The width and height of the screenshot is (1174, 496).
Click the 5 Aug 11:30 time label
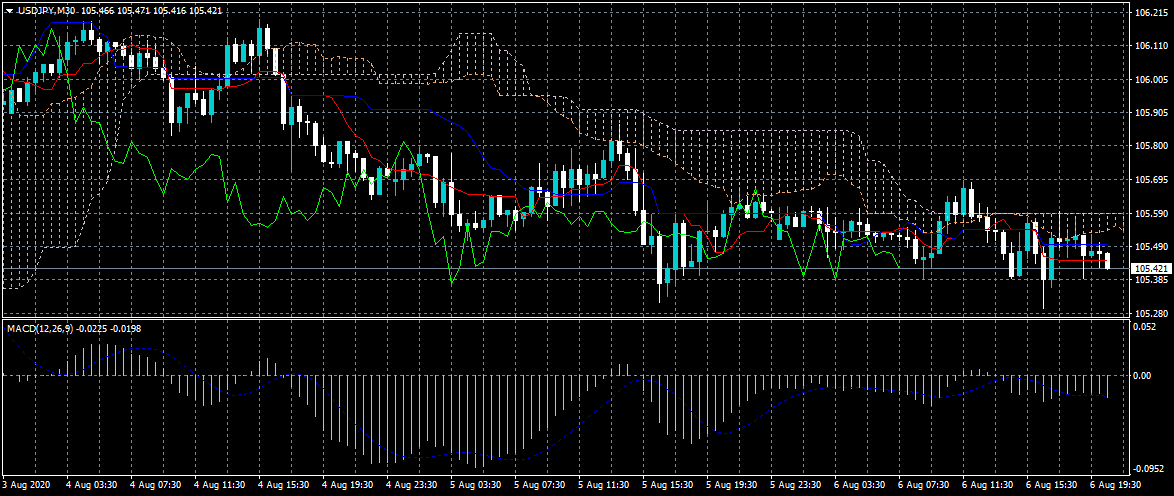tap(602, 485)
